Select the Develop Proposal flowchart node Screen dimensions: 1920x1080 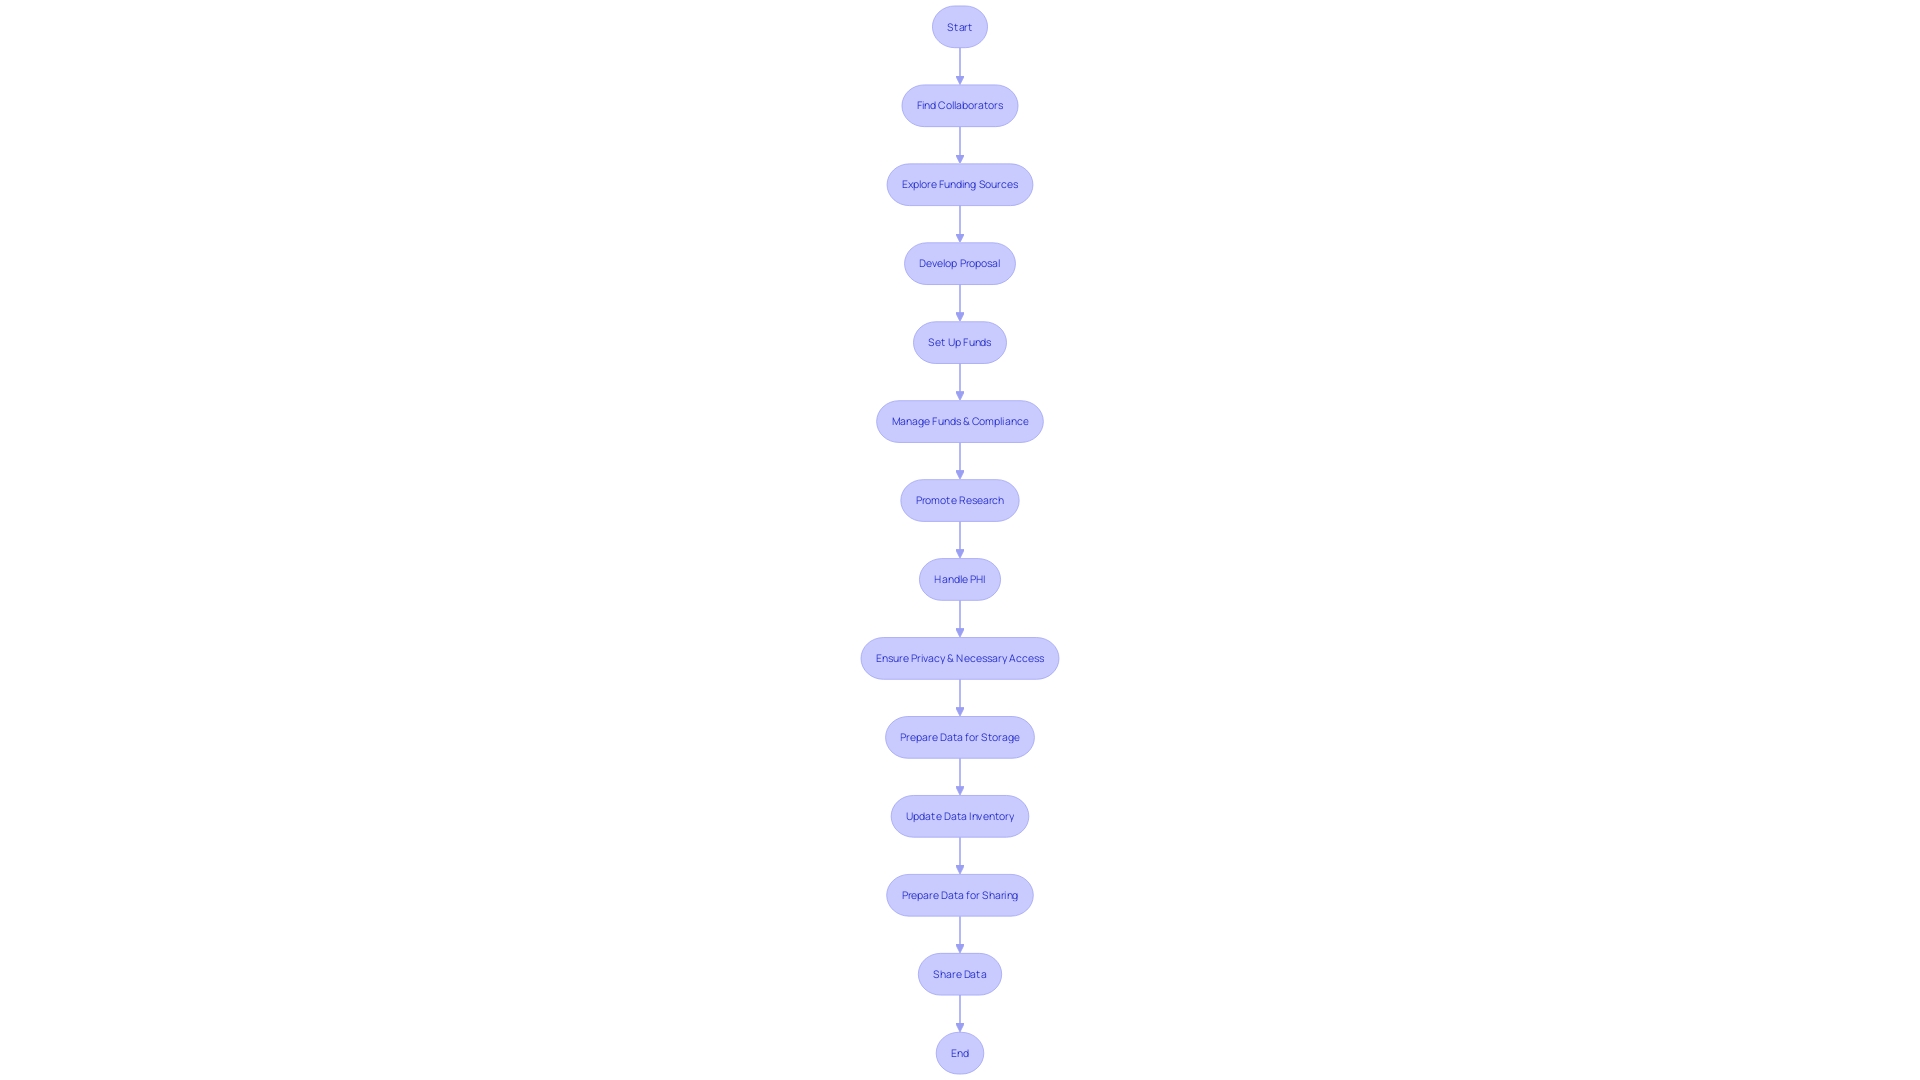pos(959,262)
